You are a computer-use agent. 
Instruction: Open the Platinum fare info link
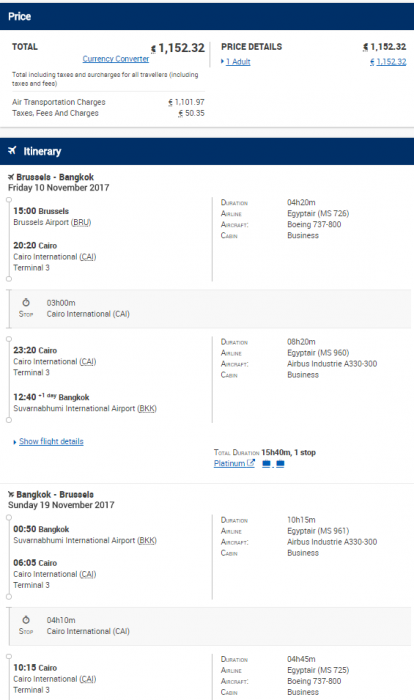[x=230, y=463]
